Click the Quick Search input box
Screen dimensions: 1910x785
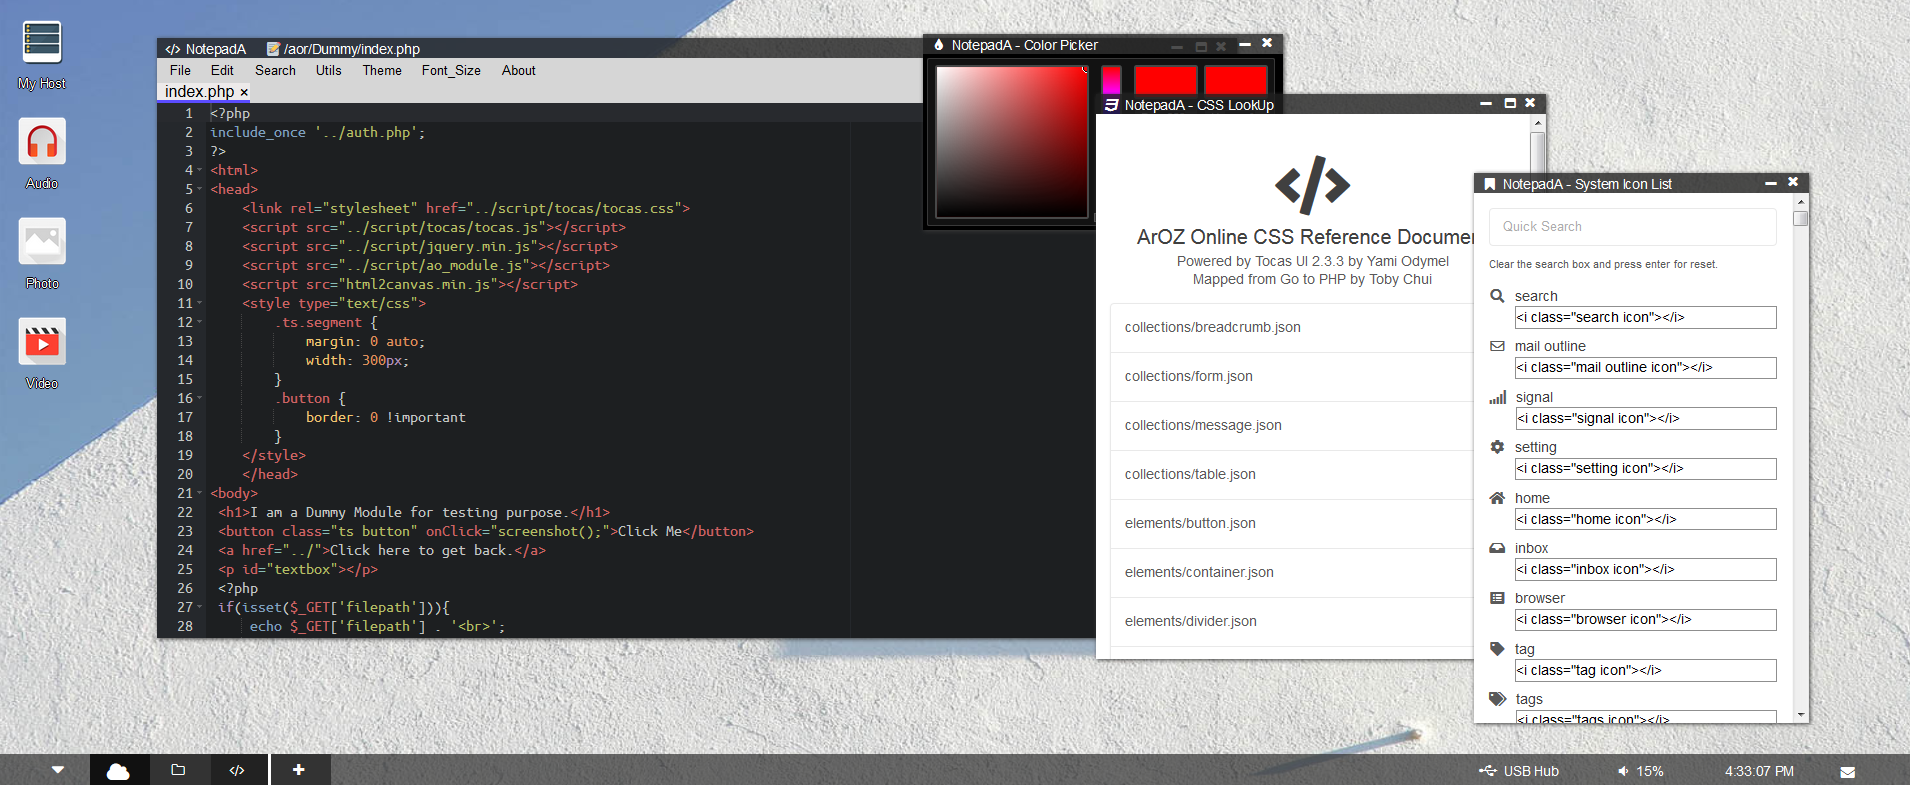click(1632, 227)
